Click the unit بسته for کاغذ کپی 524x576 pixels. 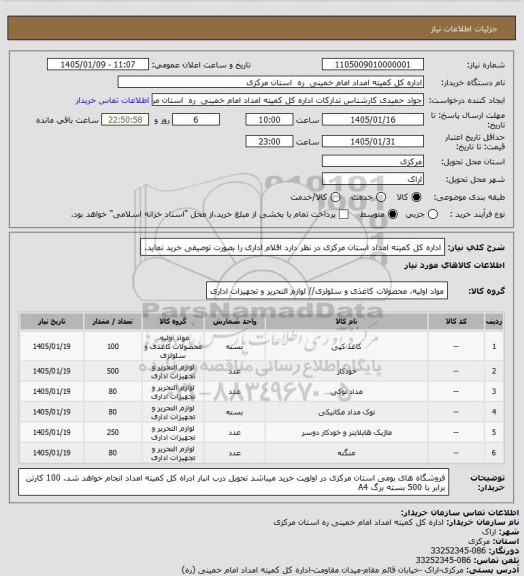click(x=234, y=347)
